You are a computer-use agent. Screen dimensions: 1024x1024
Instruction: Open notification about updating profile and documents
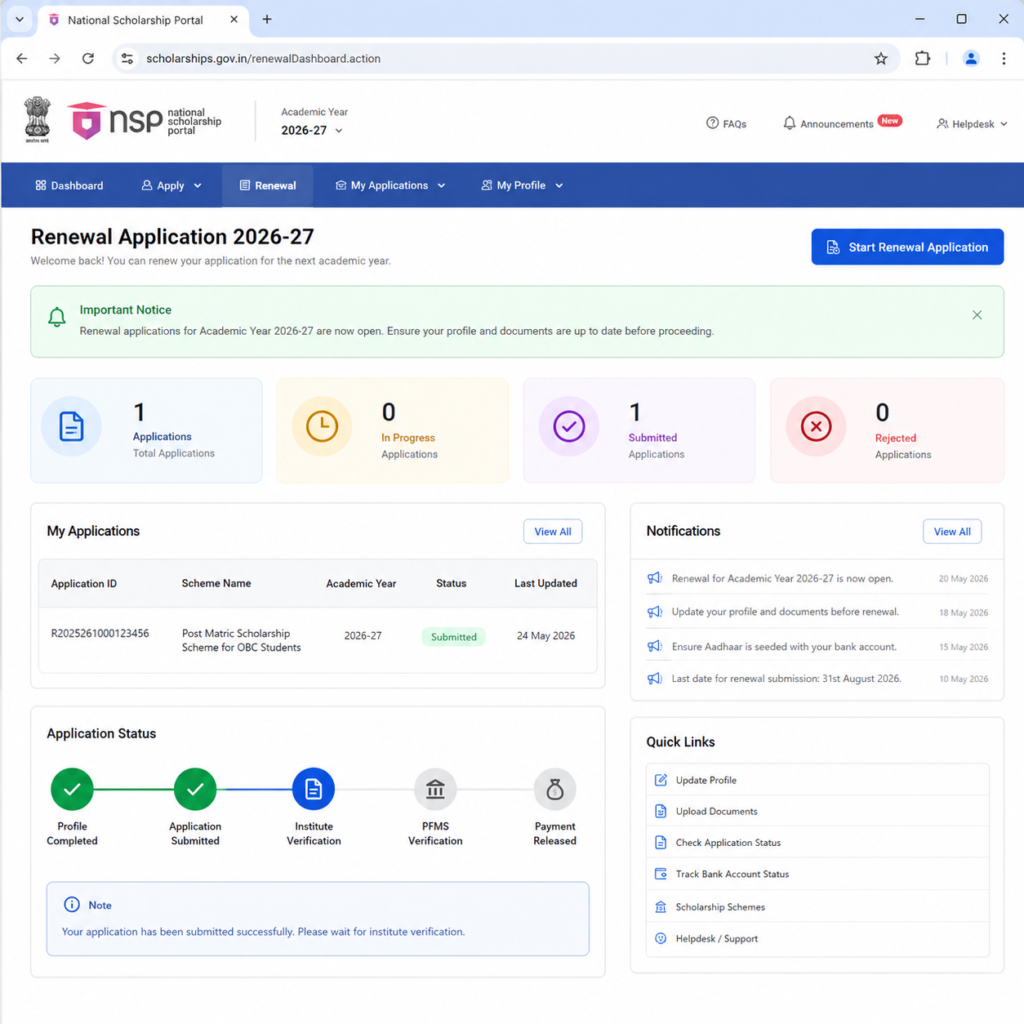[x=817, y=612]
